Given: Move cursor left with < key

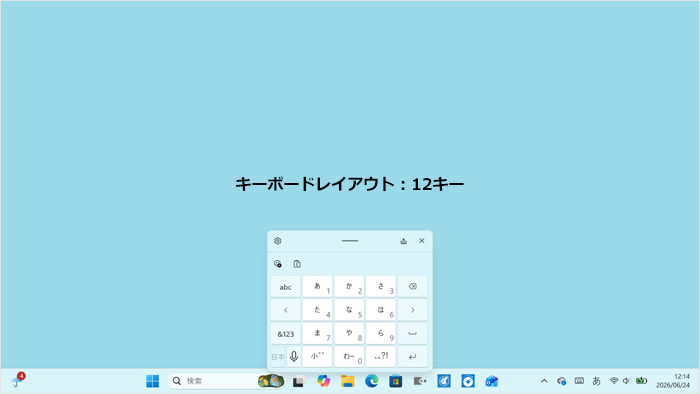Looking at the screenshot, I should click(x=286, y=310).
